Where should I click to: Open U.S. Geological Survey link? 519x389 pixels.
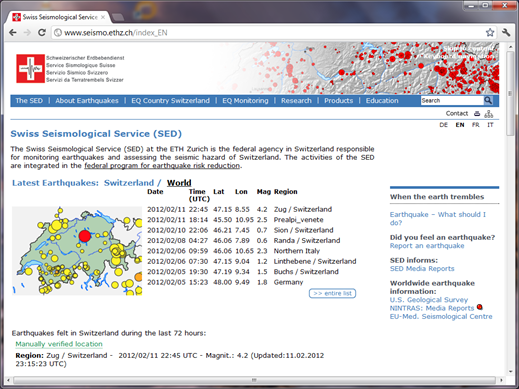[x=429, y=300]
